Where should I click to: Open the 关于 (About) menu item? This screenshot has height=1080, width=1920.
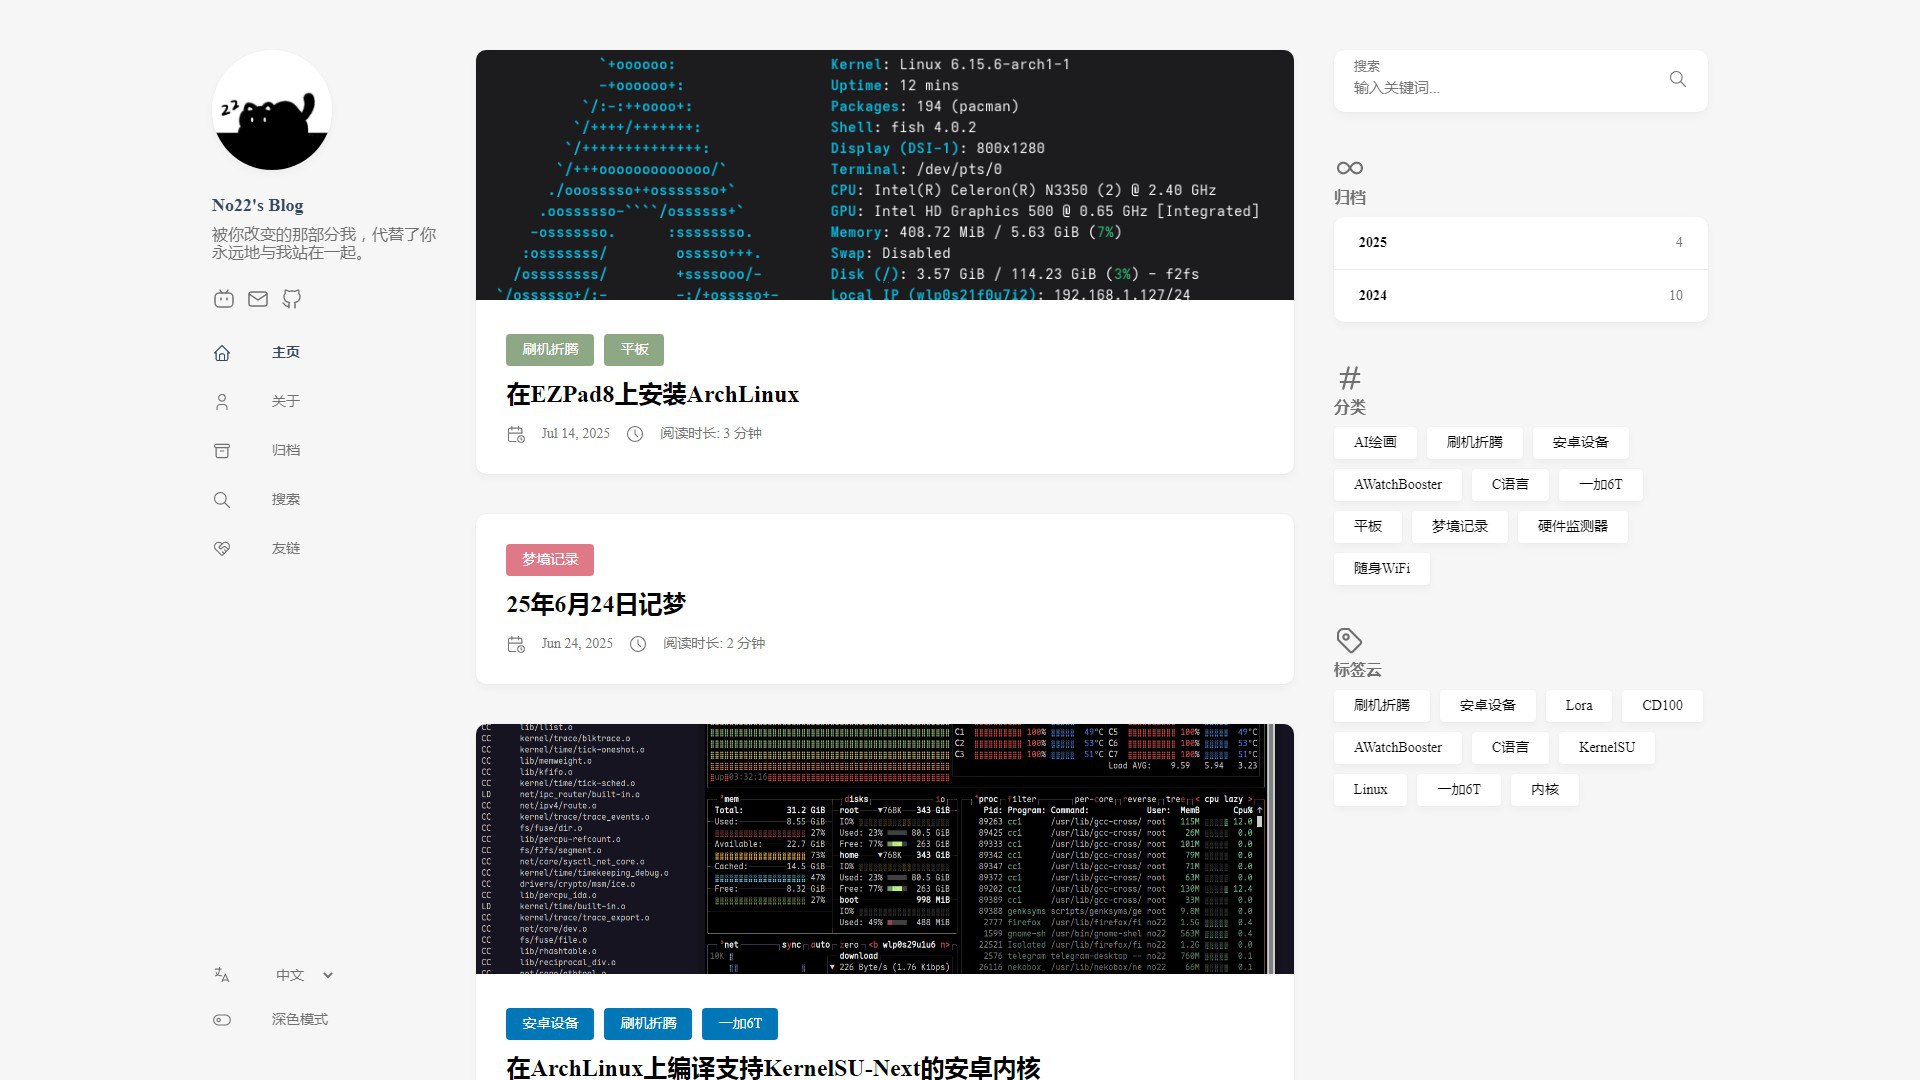coord(285,401)
